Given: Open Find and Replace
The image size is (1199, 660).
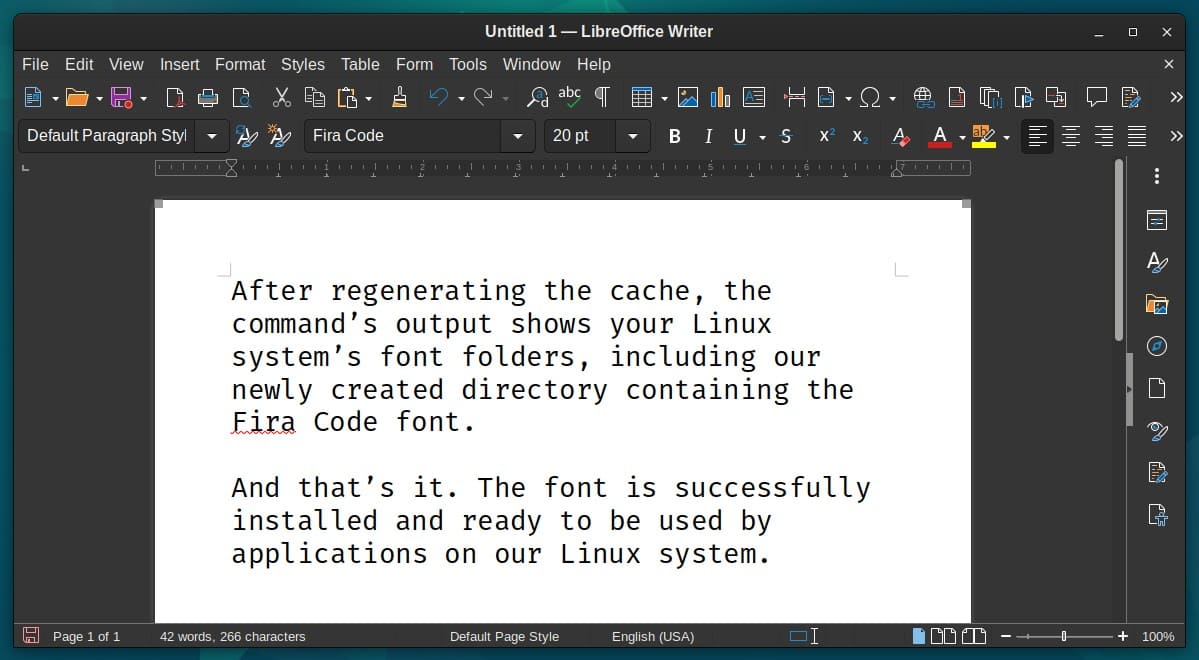Looking at the screenshot, I should [537, 97].
